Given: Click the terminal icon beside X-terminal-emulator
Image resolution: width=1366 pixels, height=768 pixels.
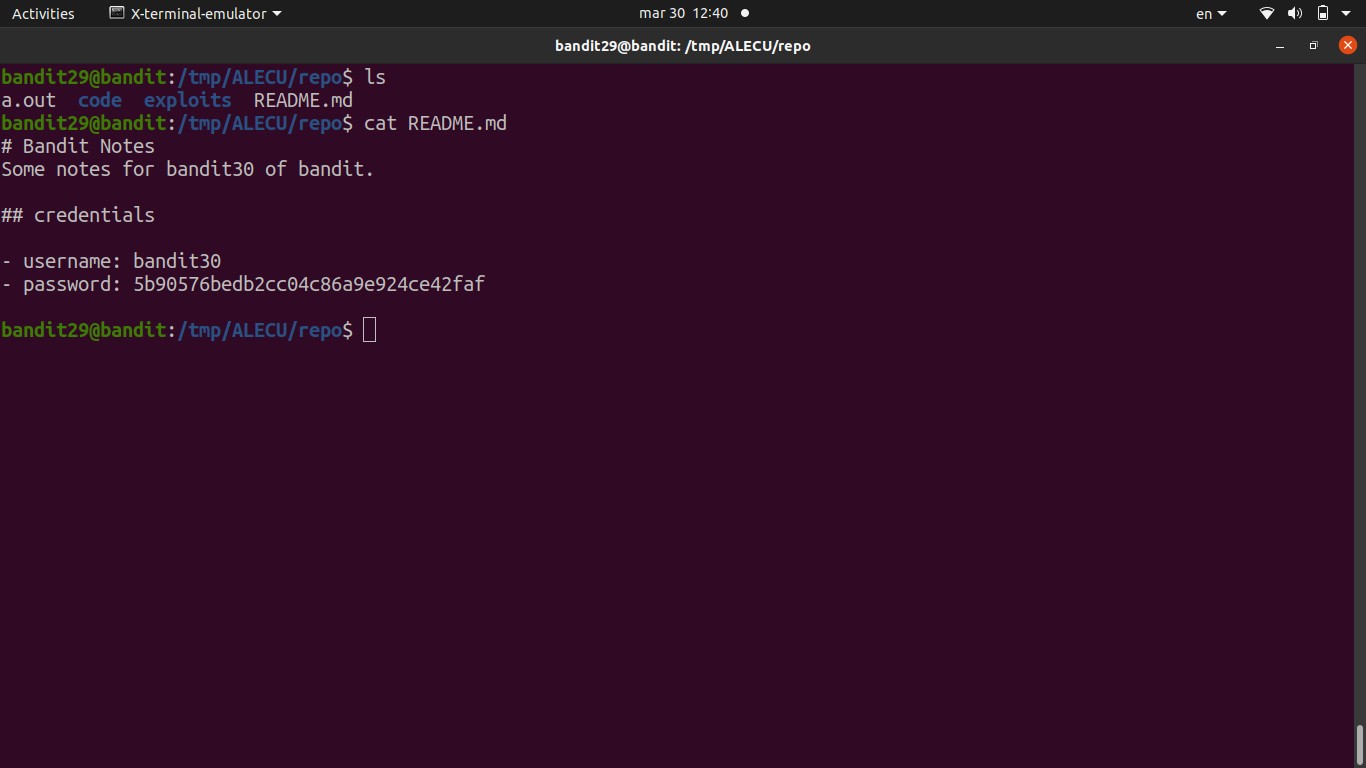Looking at the screenshot, I should (117, 14).
